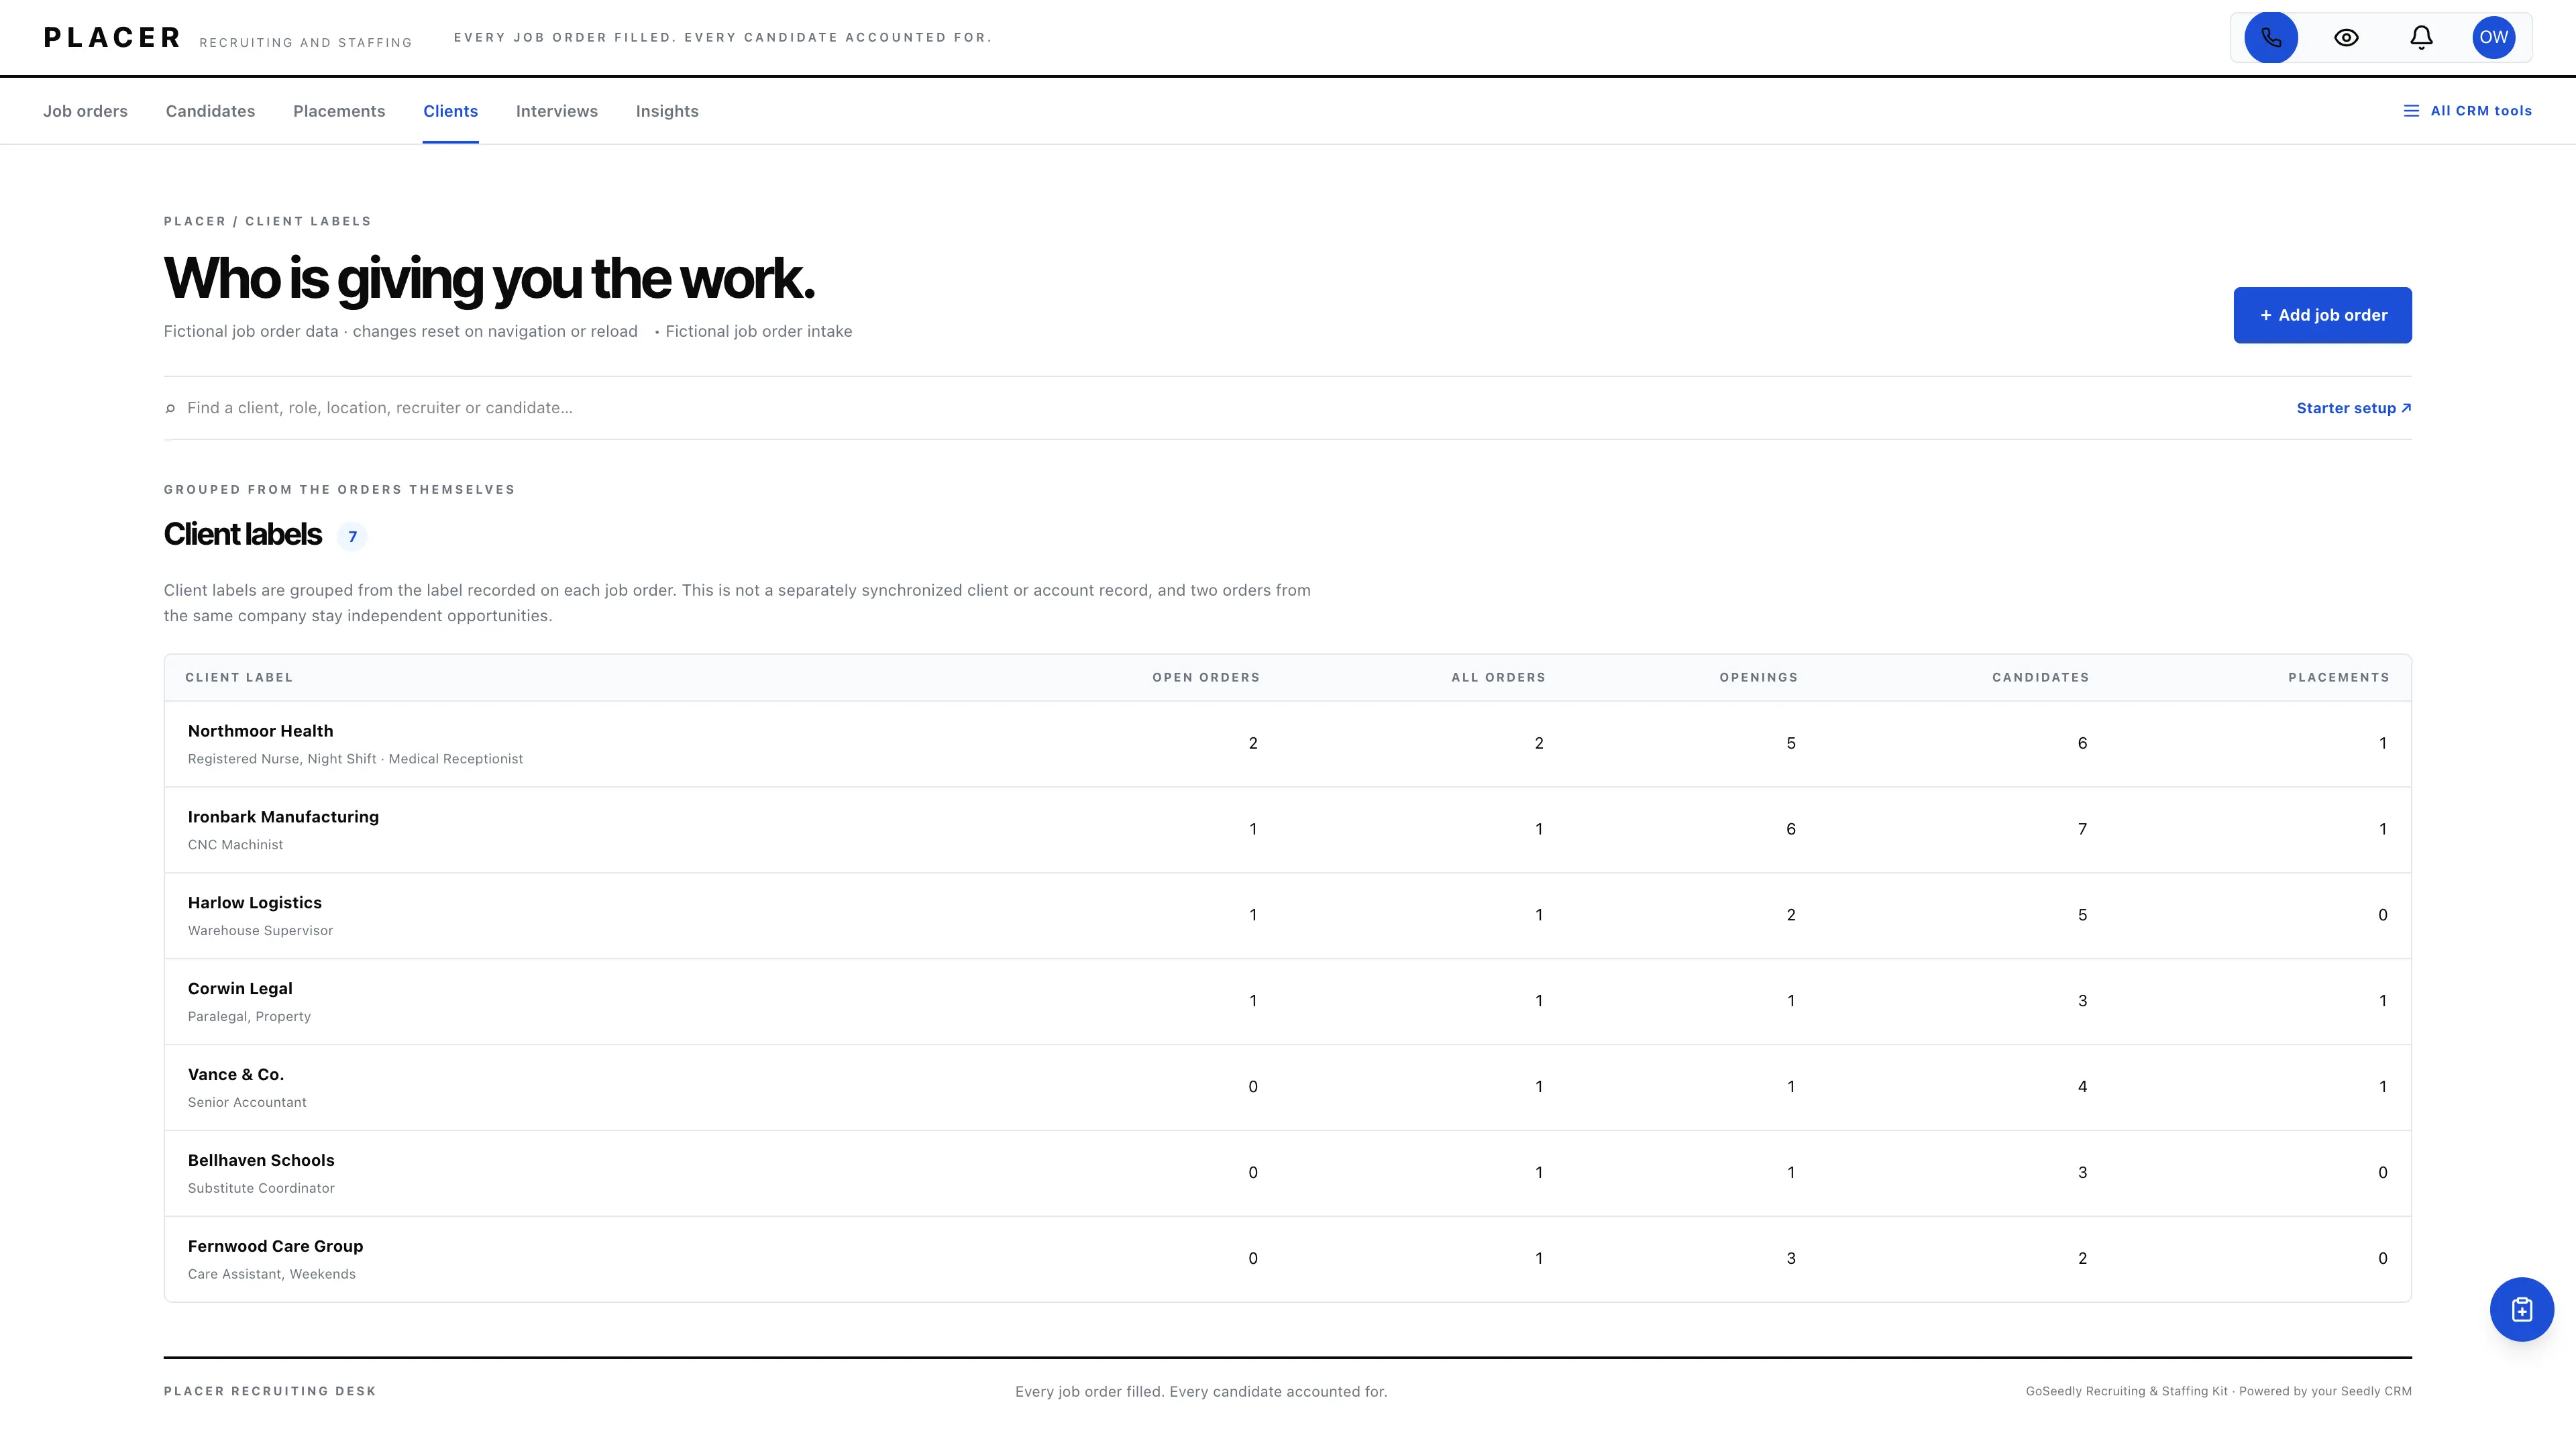This screenshot has width=2576, height=1449.
Task: Select the Corwin Legal client label
Action: point(240,988)
